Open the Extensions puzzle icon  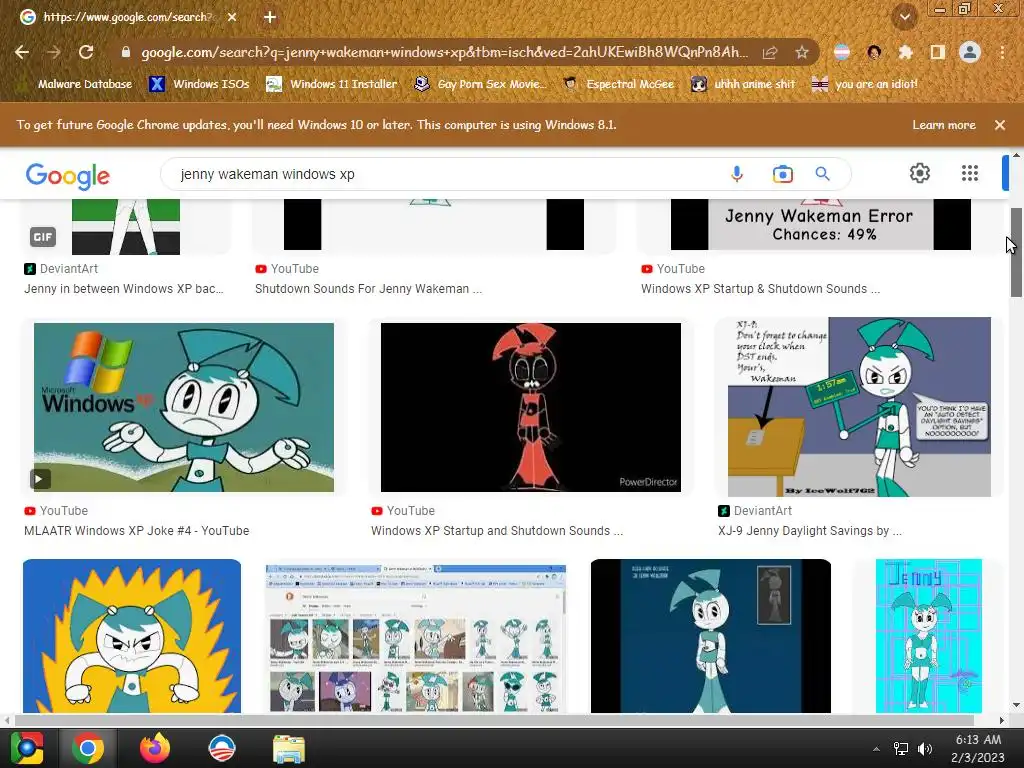[x=906, y=52]
